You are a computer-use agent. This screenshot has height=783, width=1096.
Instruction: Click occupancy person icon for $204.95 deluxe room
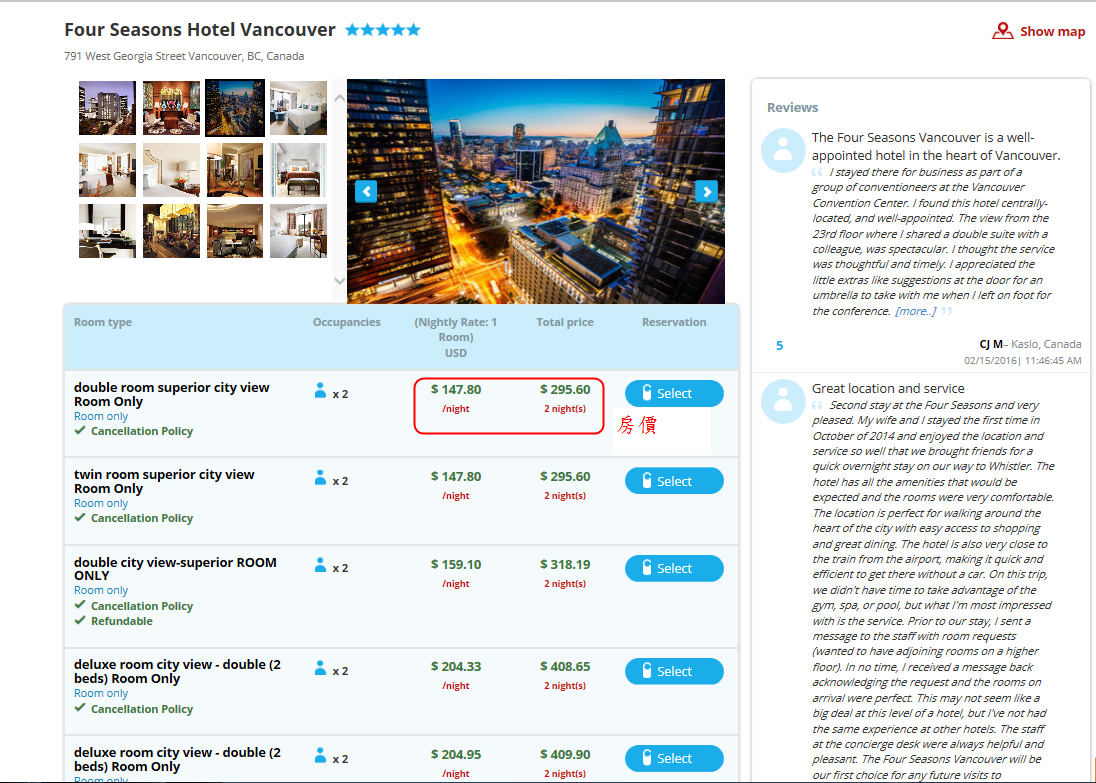[320, 755]
